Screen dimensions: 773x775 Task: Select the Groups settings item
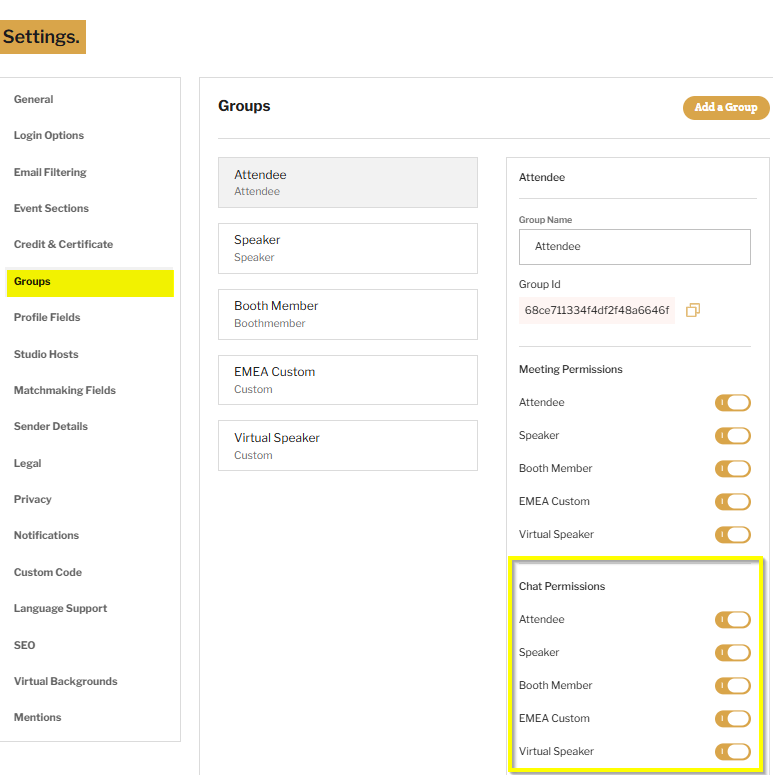90,282
